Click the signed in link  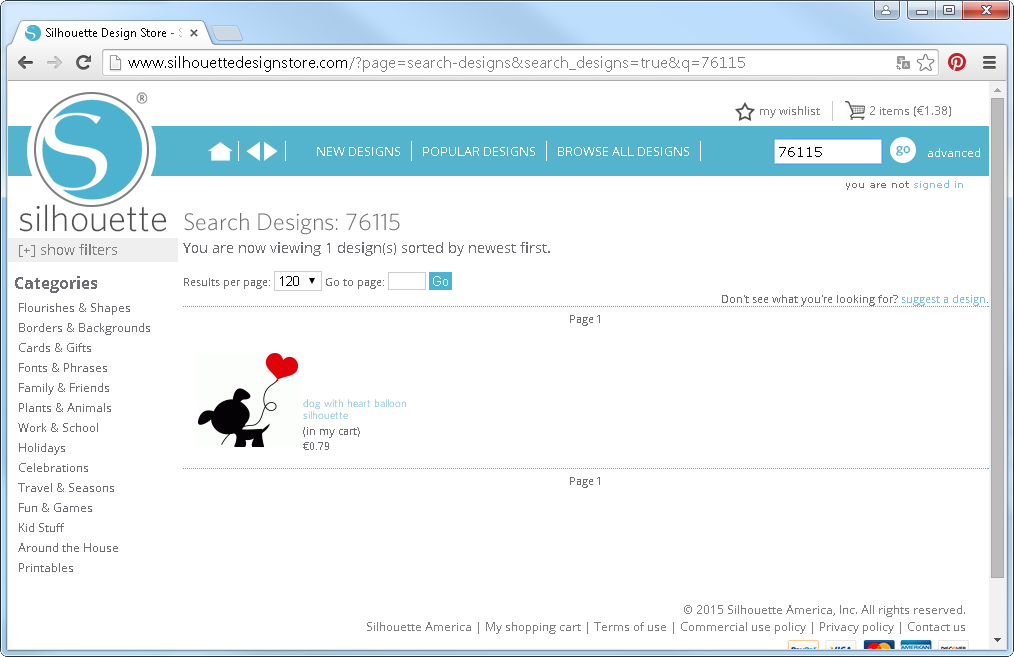pyautogui.click(x=938, y=184)
